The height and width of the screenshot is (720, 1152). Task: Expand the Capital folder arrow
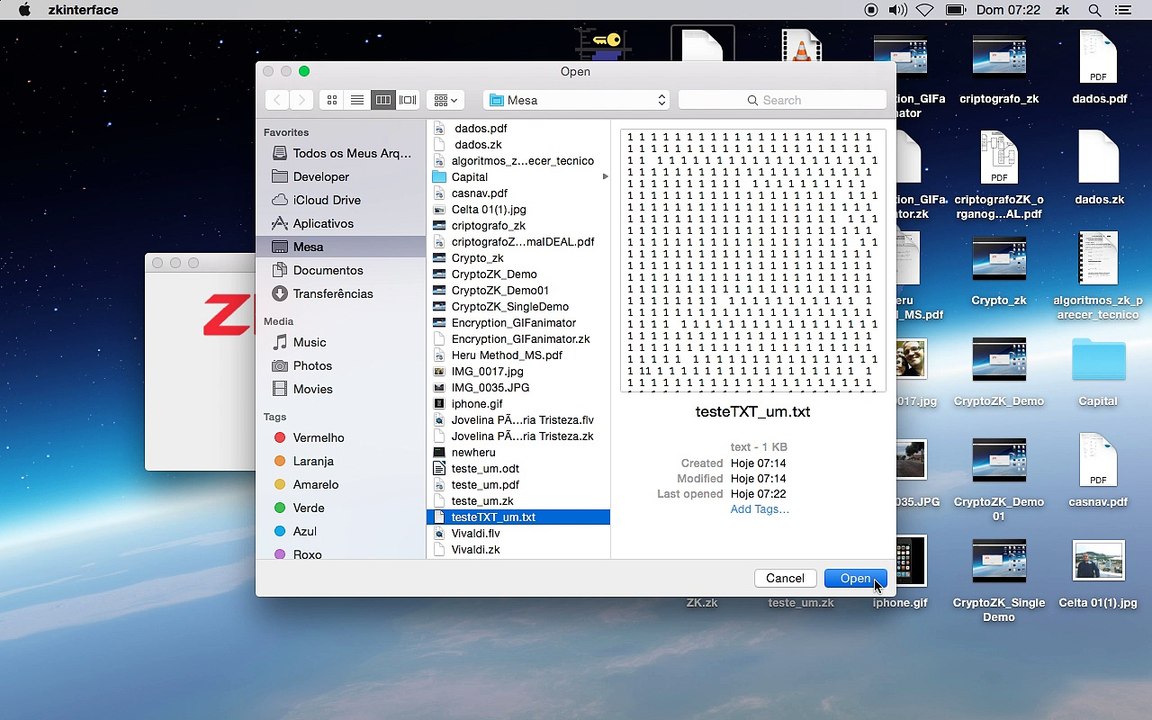[x=605, y=177]
